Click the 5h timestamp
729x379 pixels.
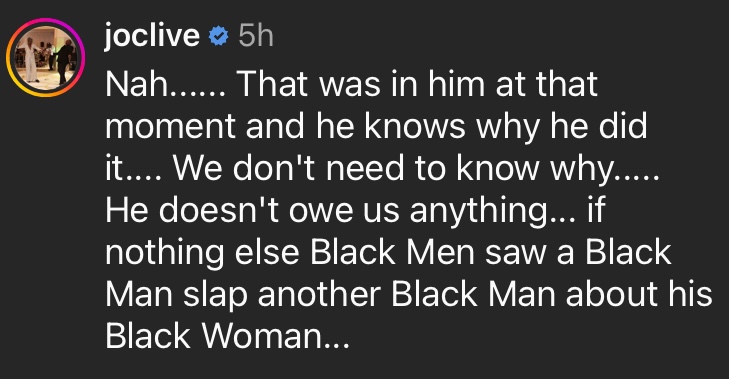(256, 36)
